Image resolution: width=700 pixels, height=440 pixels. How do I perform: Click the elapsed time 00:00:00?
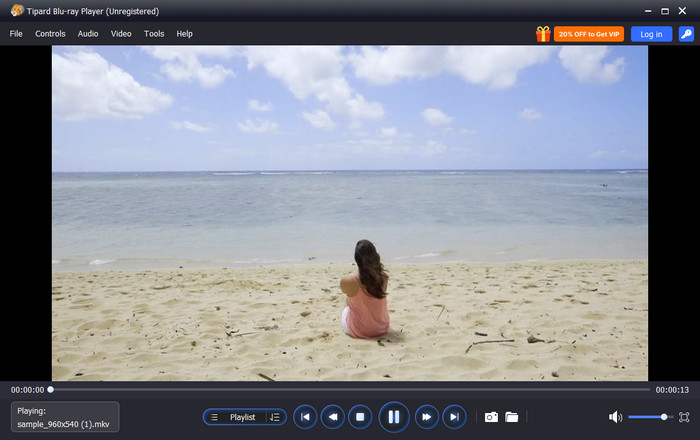coord(28,390)
